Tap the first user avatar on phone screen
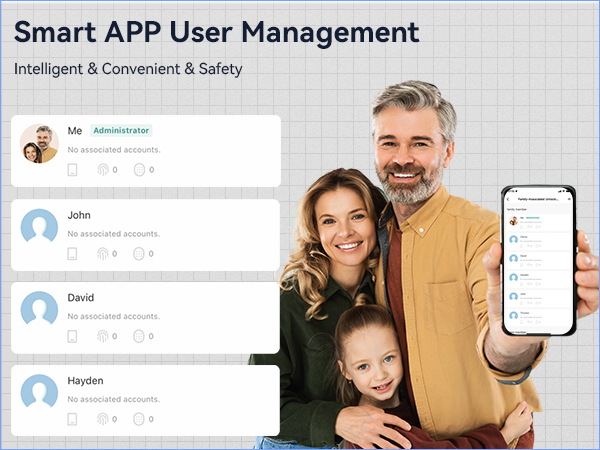Screen dimensions: 600x450 pos(514,221)
